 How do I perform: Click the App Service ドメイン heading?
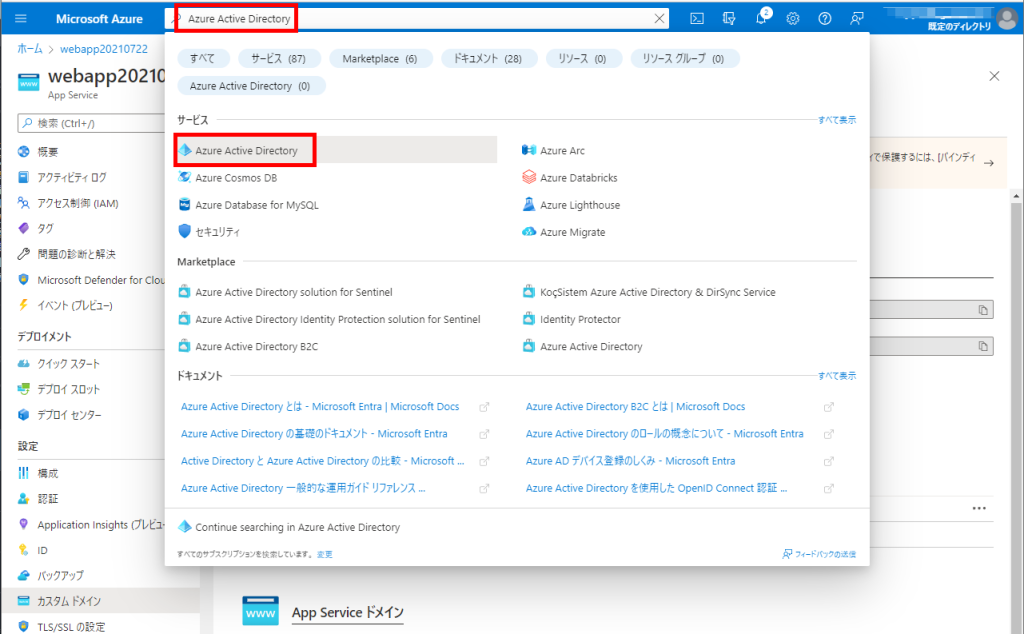347,612
